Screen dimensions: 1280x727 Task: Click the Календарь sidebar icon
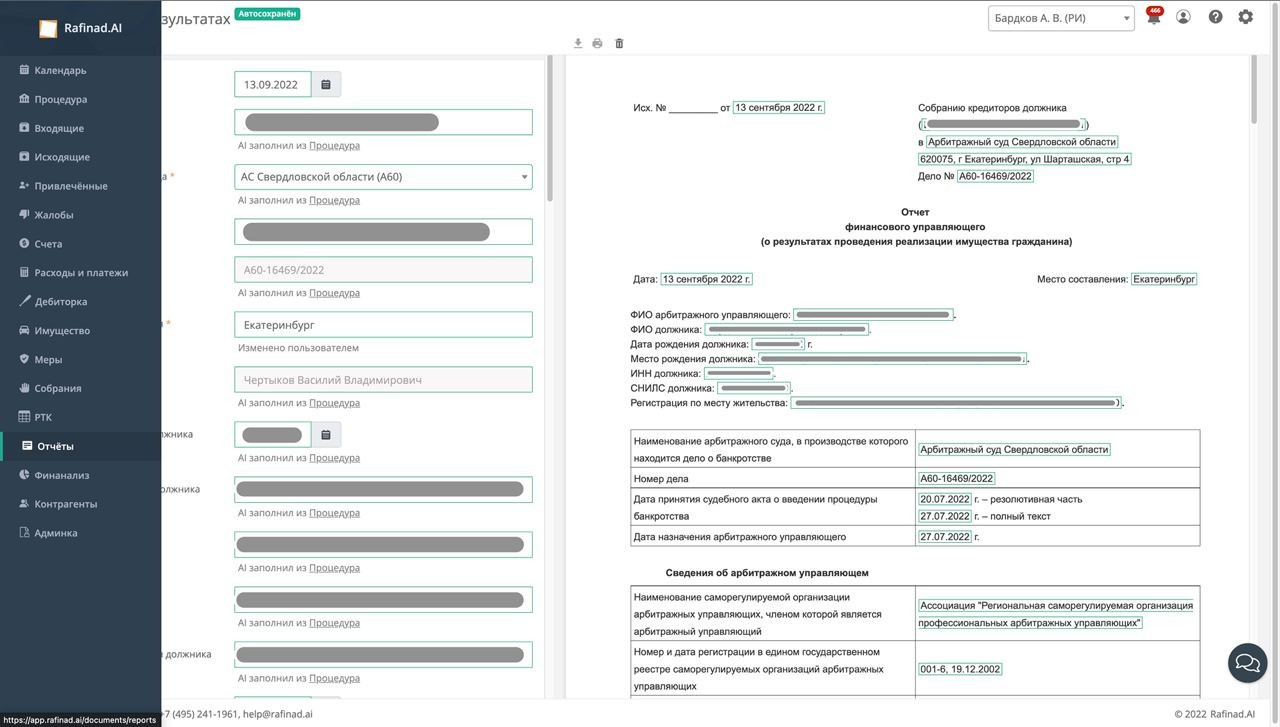click(24, 70)
